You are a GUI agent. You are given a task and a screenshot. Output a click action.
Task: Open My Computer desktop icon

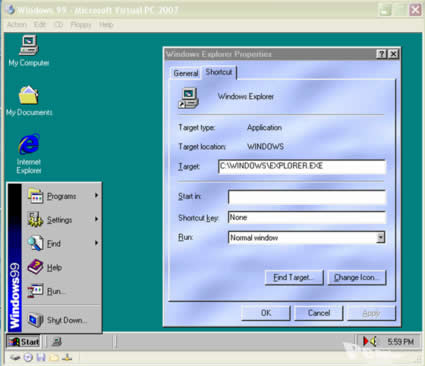pos(29,51)
